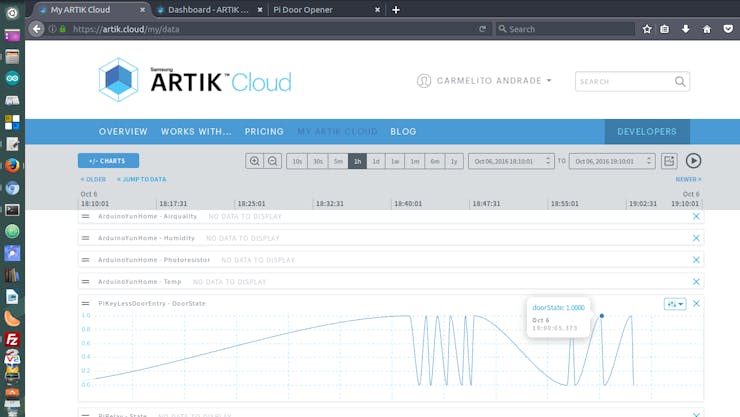Image resolution: width=740 pixels, height=417 pixels.
Task: Click the ARTIK Cloud logo
Action: click(195, 80)
